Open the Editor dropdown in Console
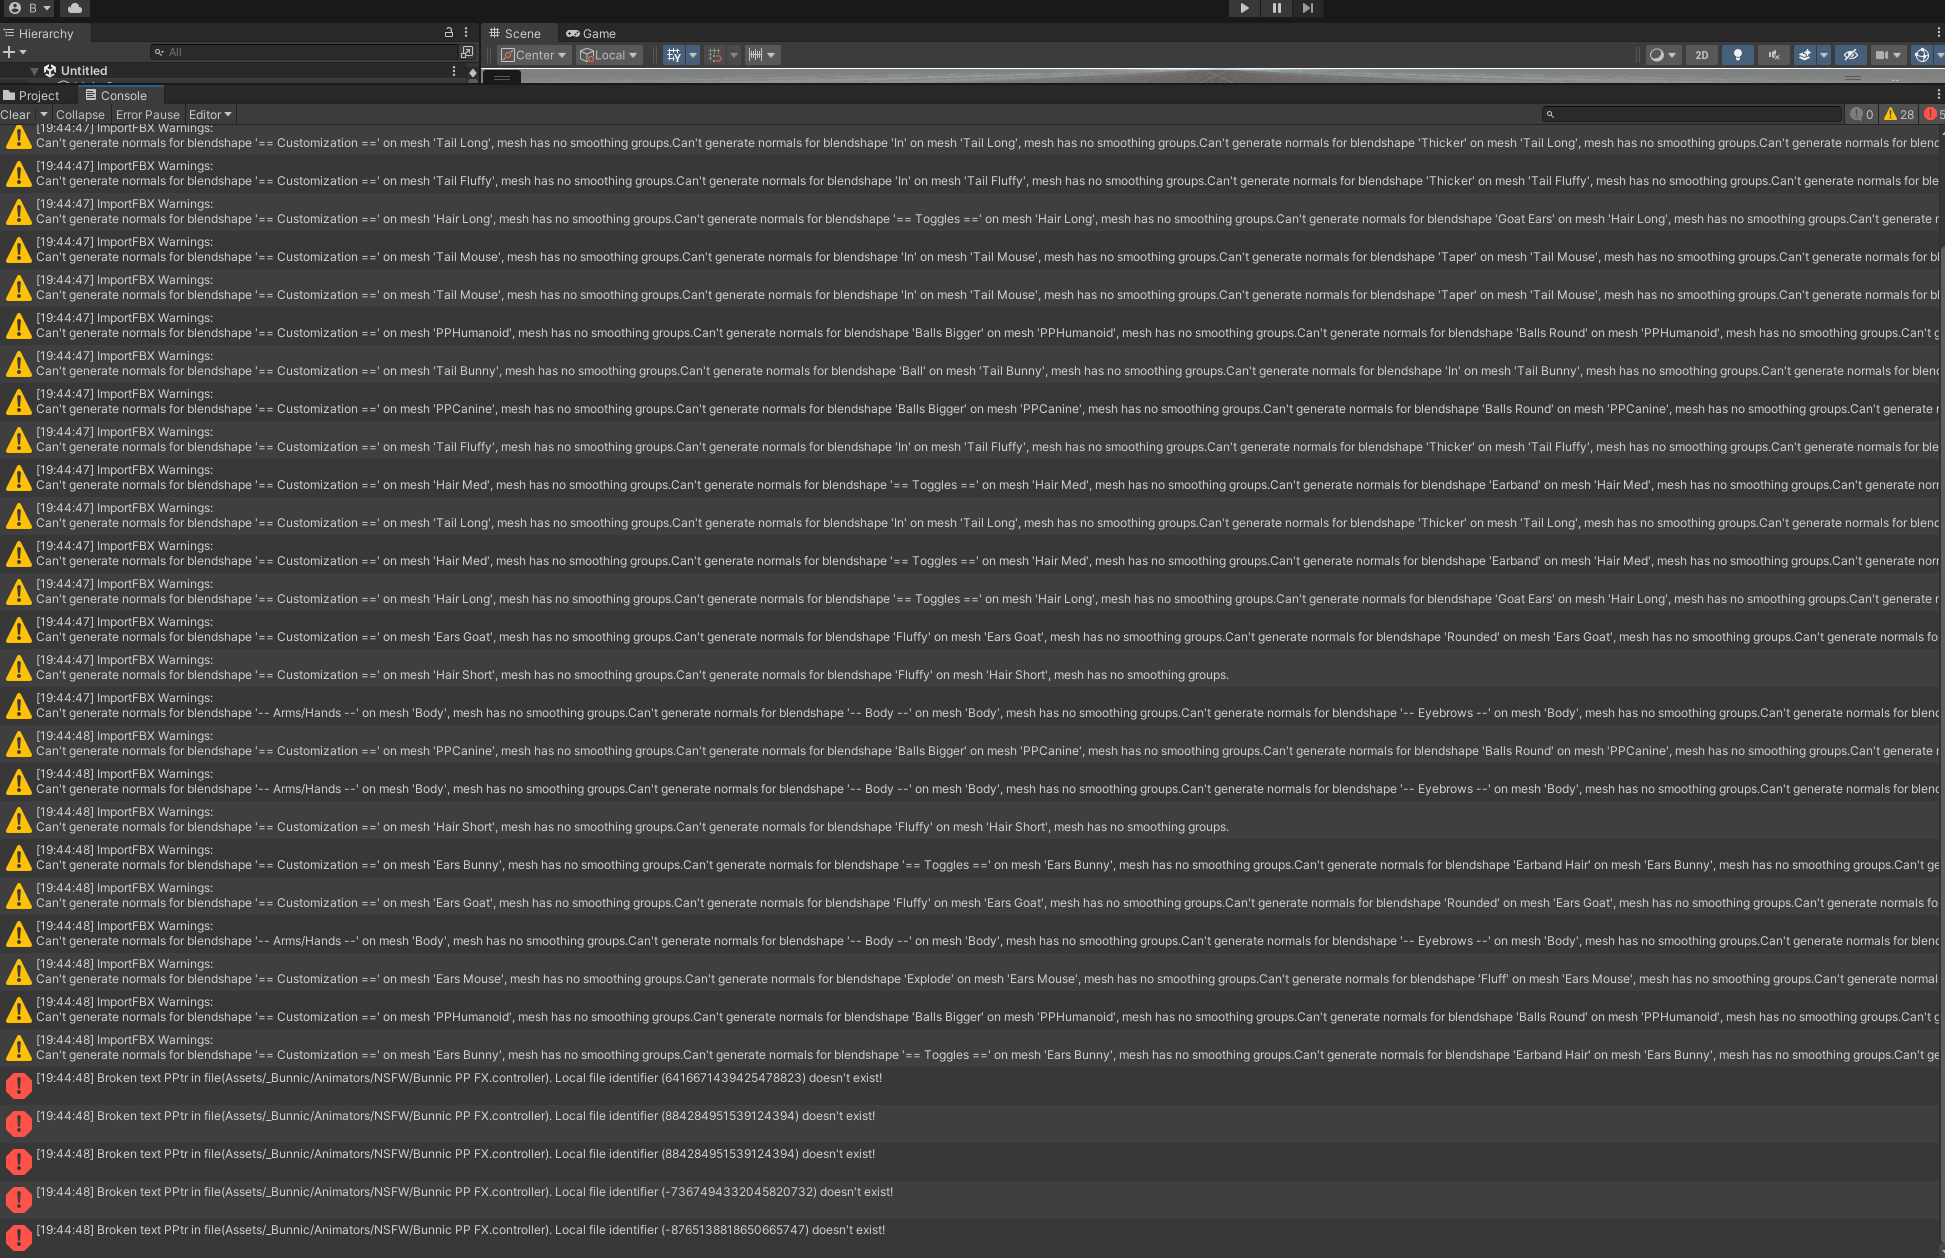The height and width of the screenshot is (1258, 1945). (210, 114)
